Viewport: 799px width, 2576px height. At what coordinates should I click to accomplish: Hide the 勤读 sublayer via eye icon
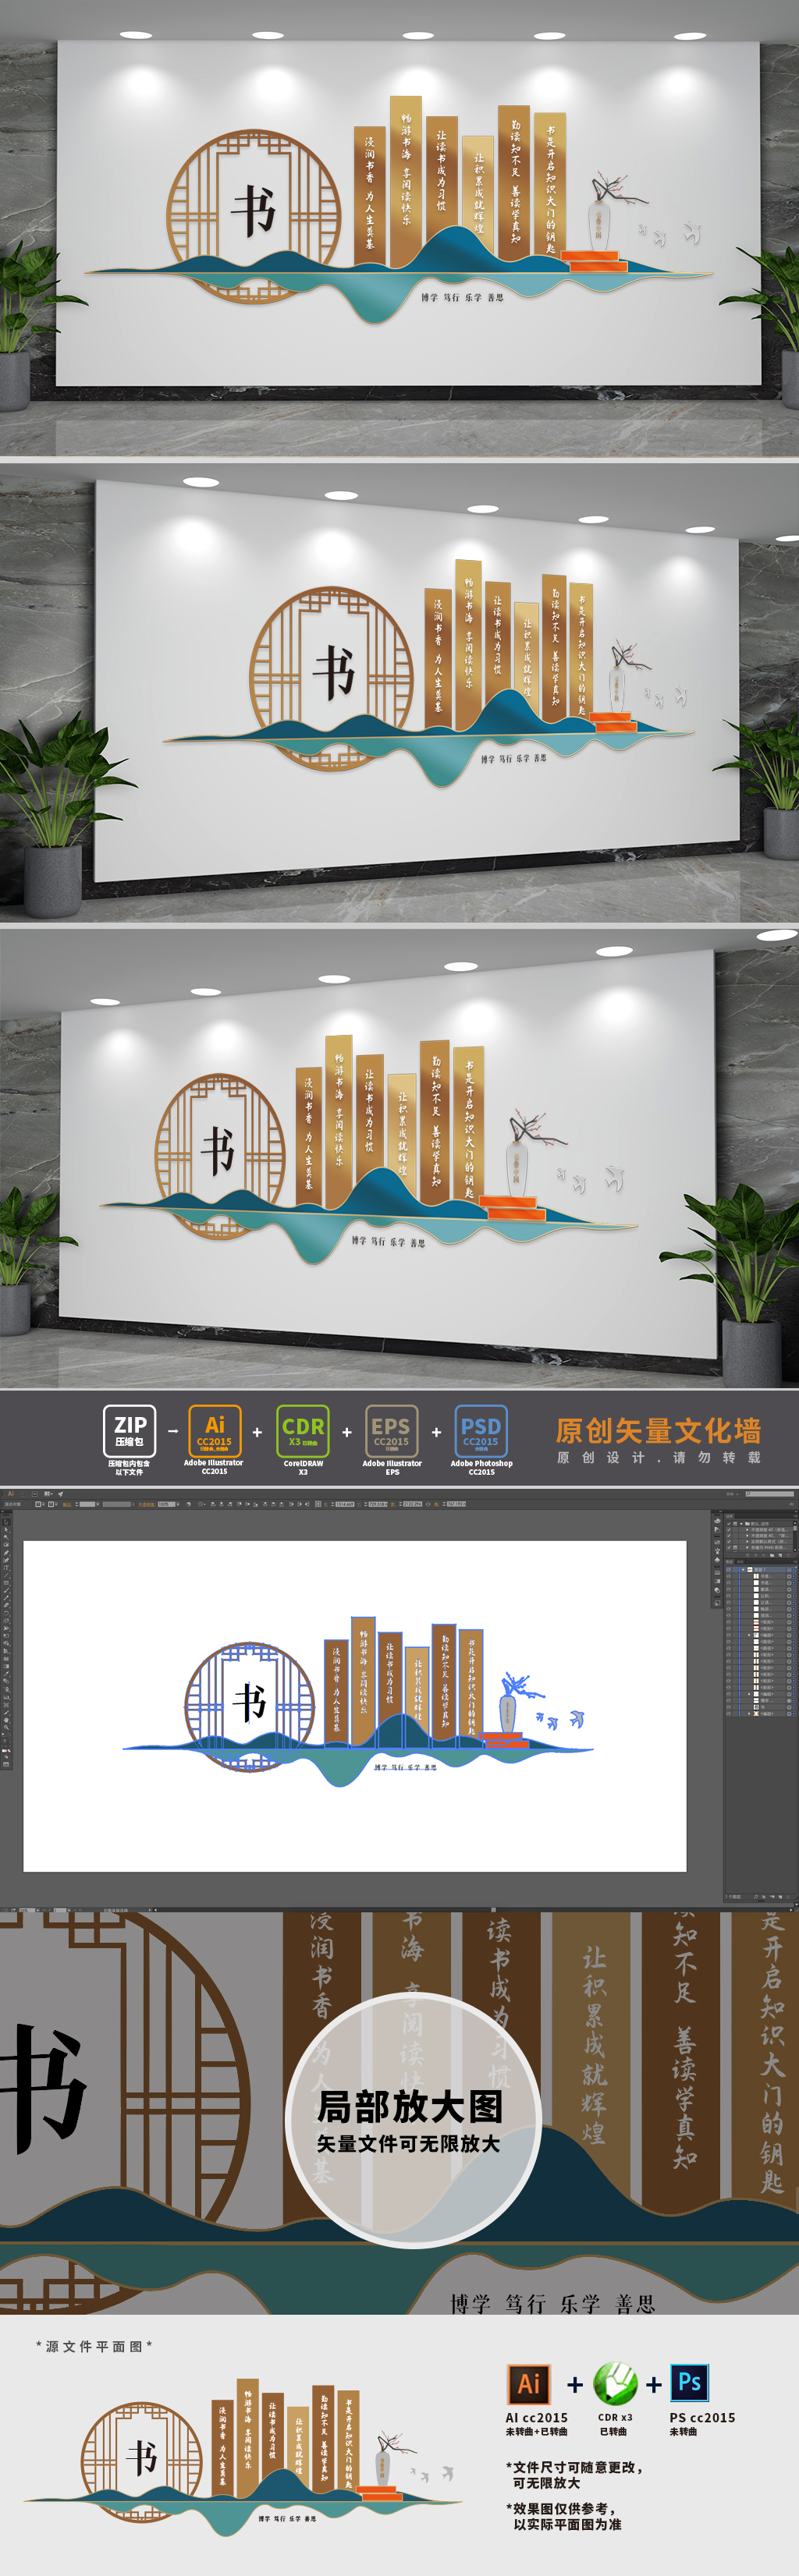(x=729, y=1590)
